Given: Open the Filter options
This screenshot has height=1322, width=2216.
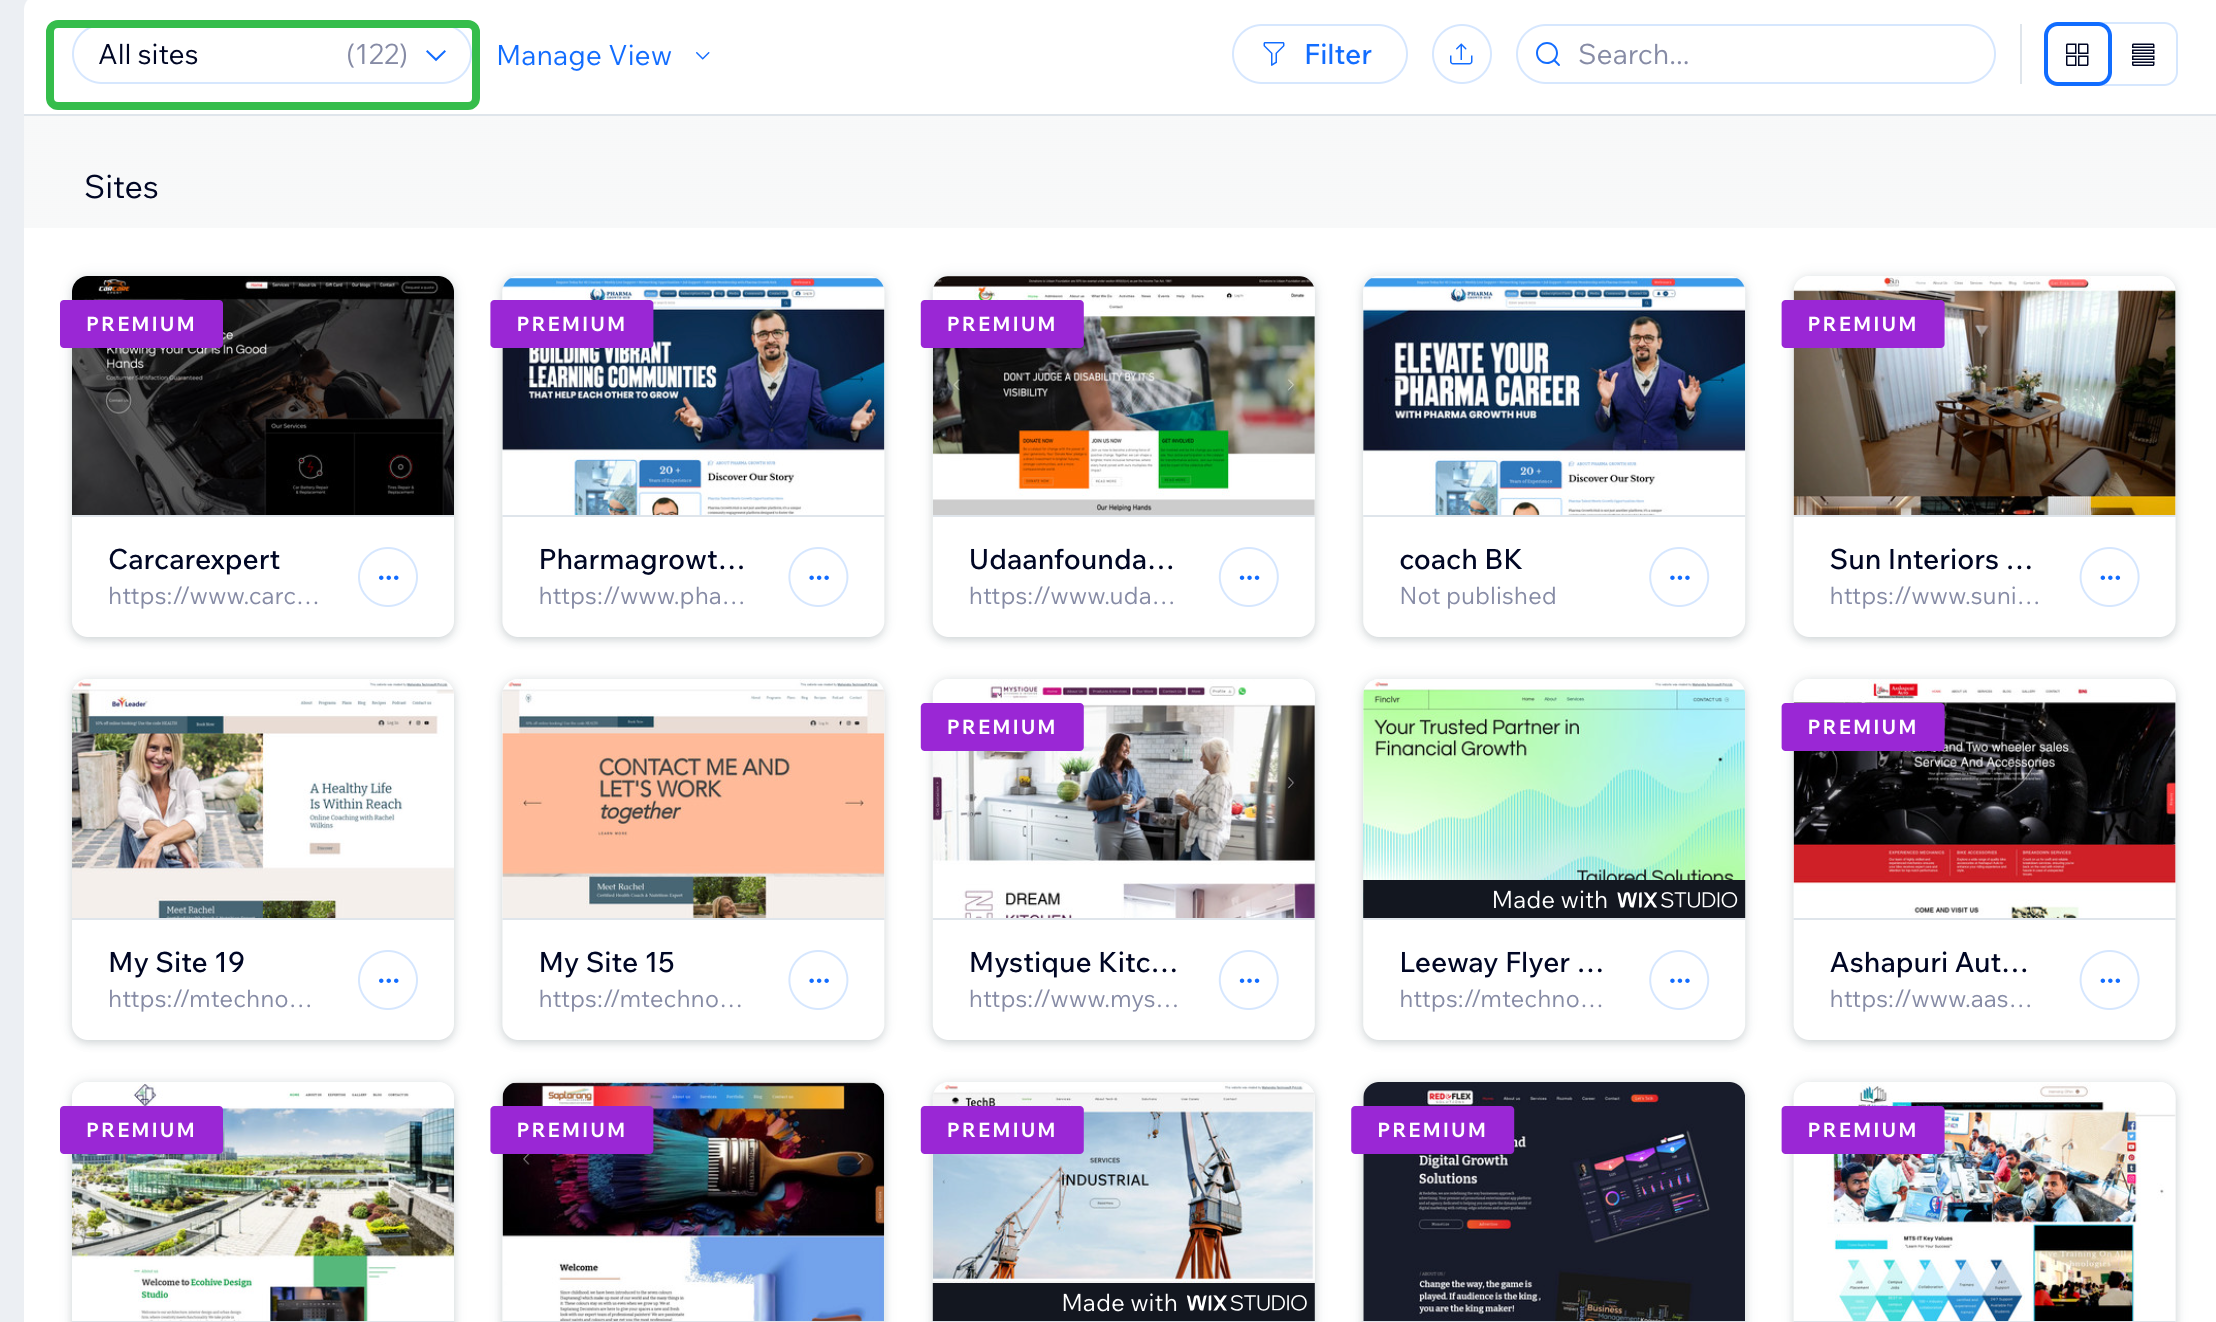Looking at the screenshot, I should pyautogui.click(x=1319, y=54).
